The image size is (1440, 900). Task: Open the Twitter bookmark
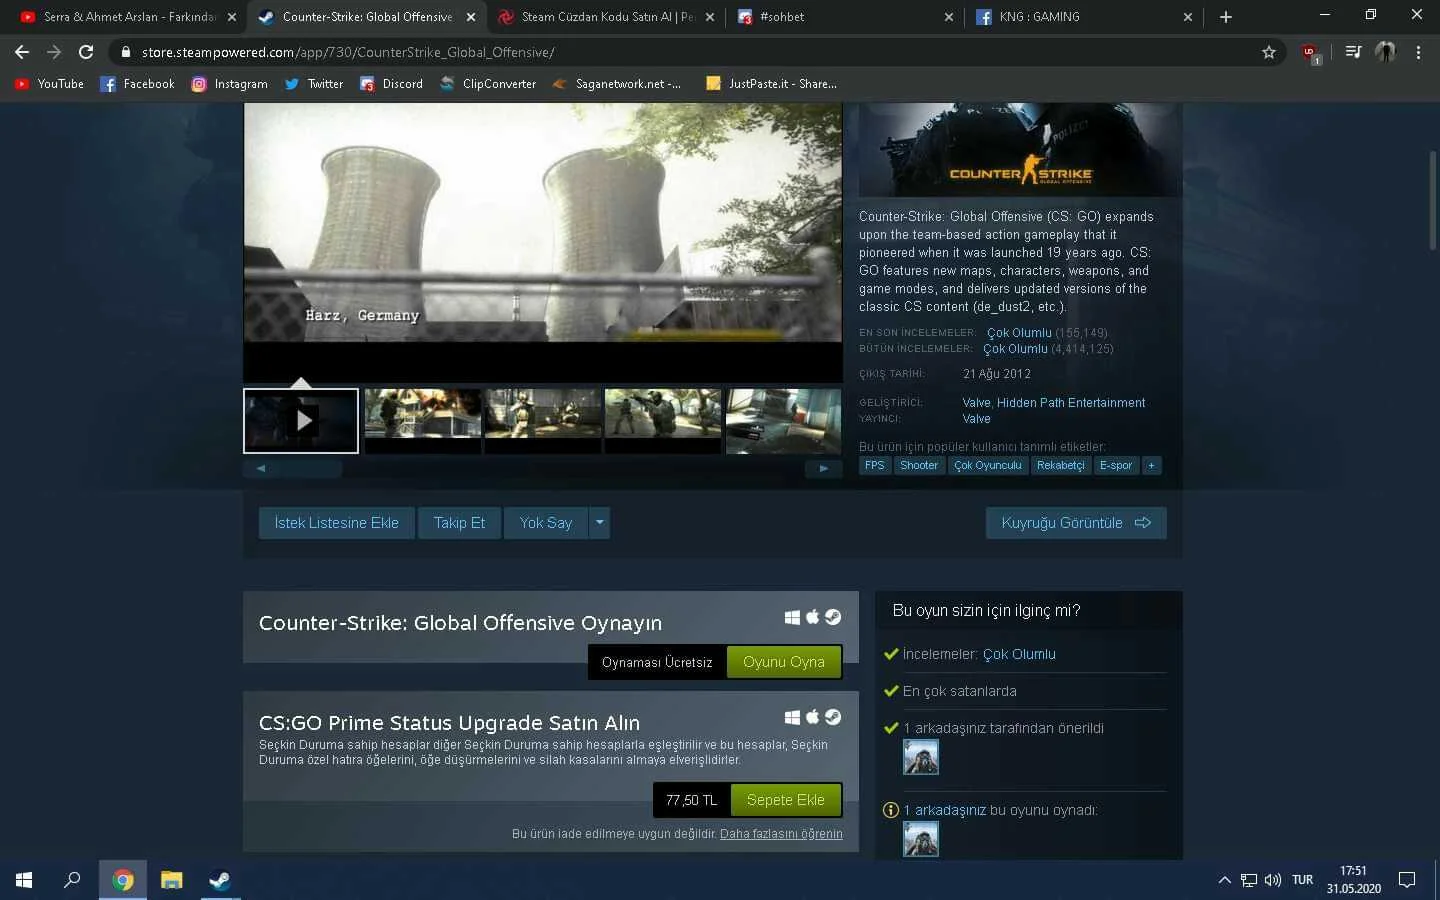pos(314,84)
